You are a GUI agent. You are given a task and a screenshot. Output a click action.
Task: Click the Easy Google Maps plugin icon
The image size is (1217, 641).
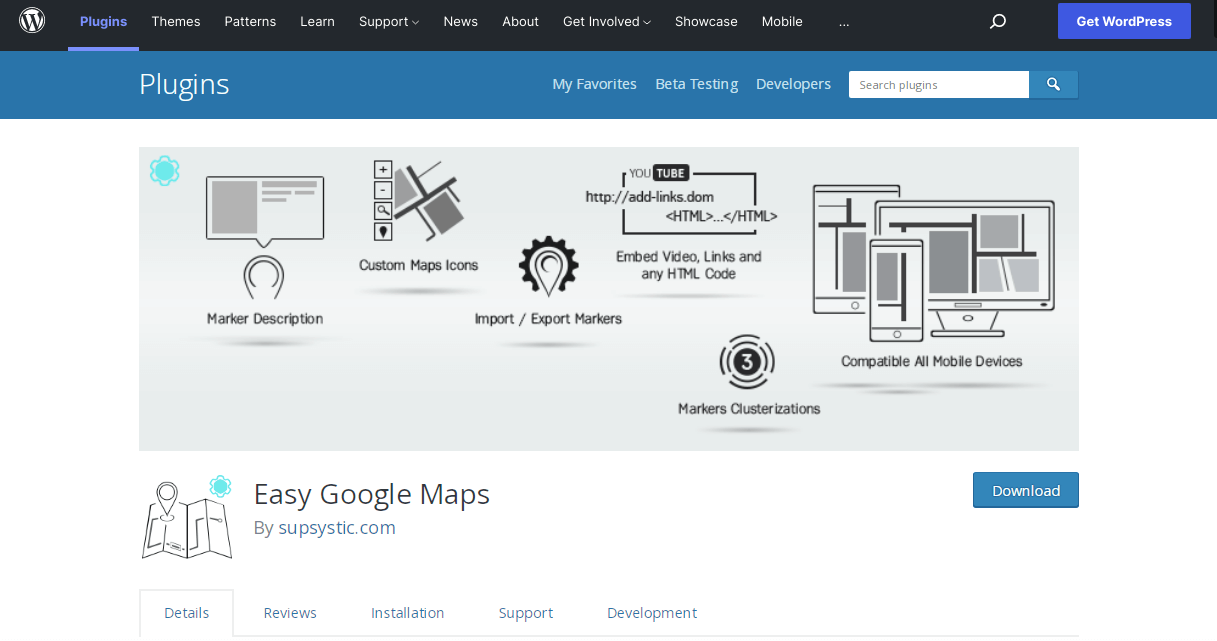click(x=186, y=517)
